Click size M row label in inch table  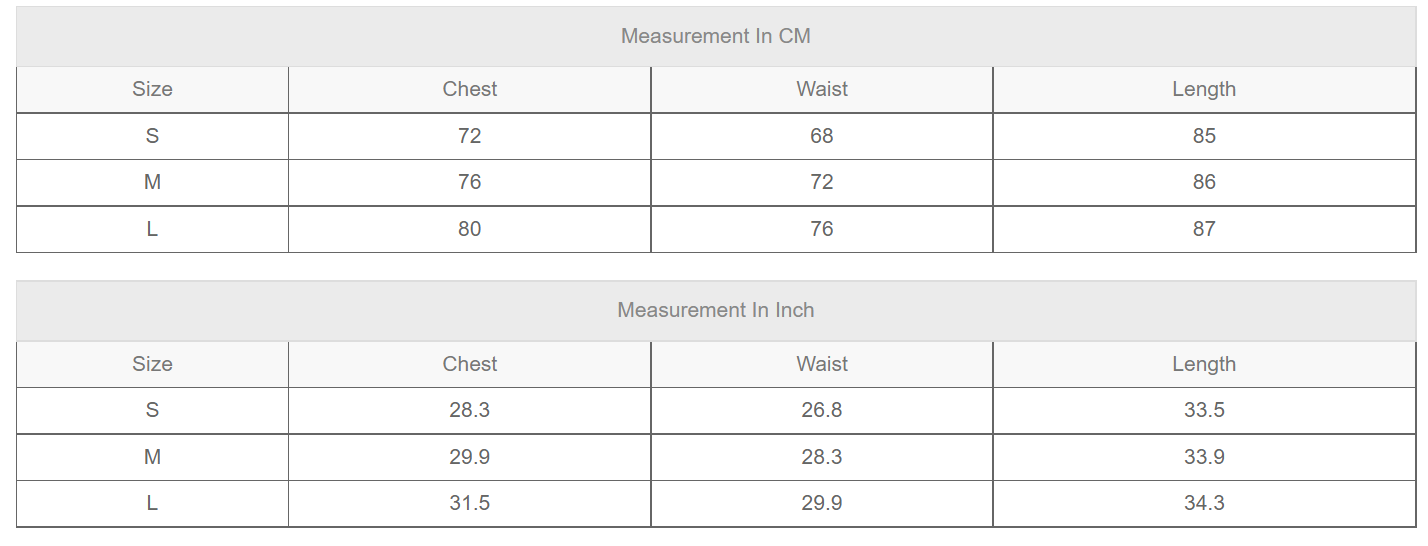152,457
